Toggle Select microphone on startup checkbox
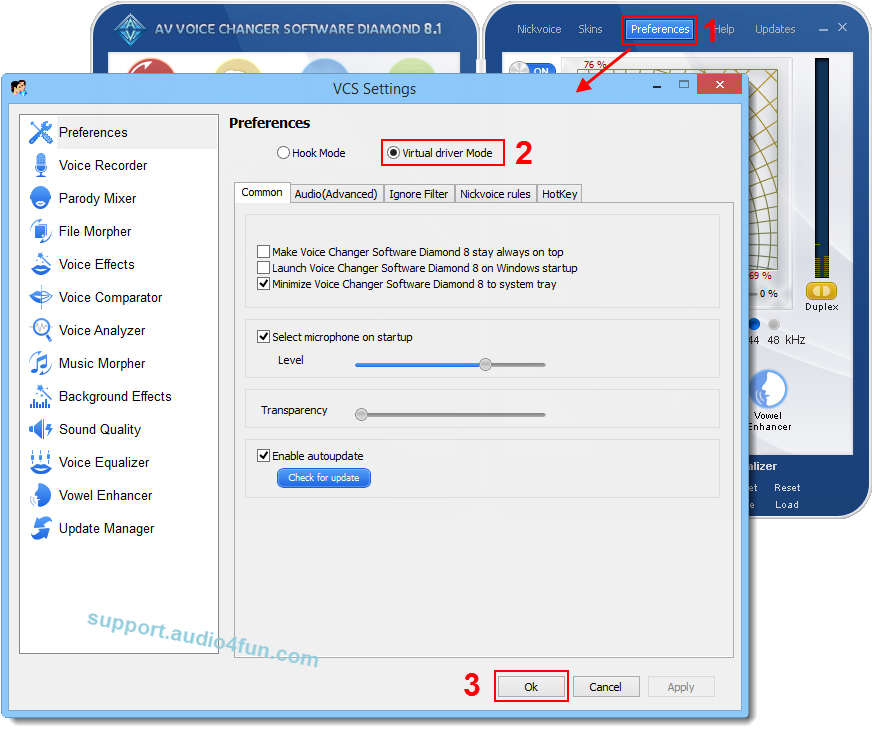 click(264, 336)
